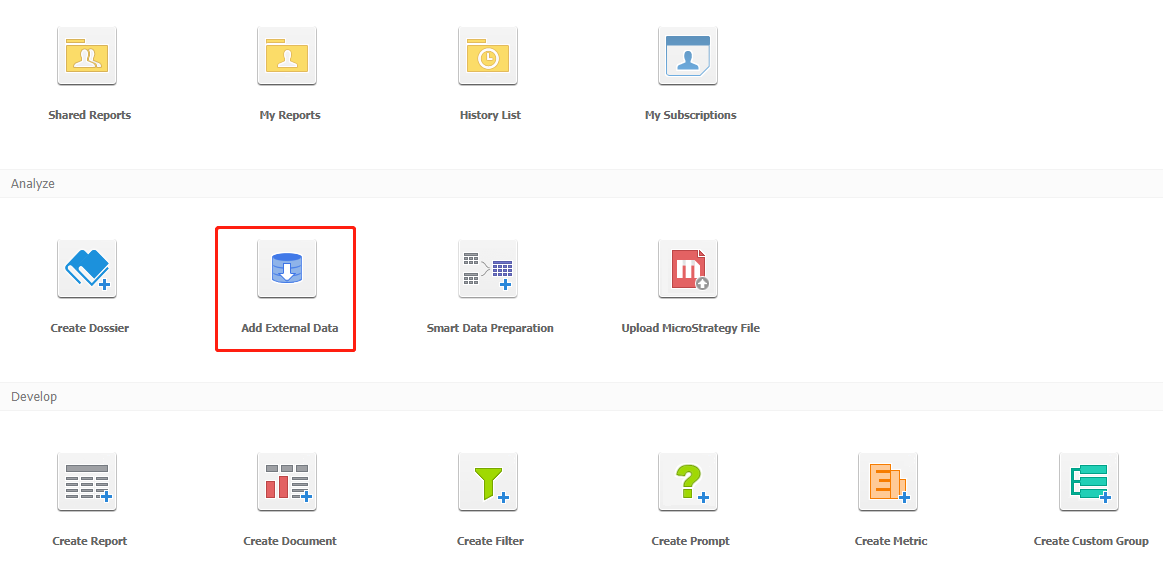
Task: Click the Develop section header
Action: (34, 397)
